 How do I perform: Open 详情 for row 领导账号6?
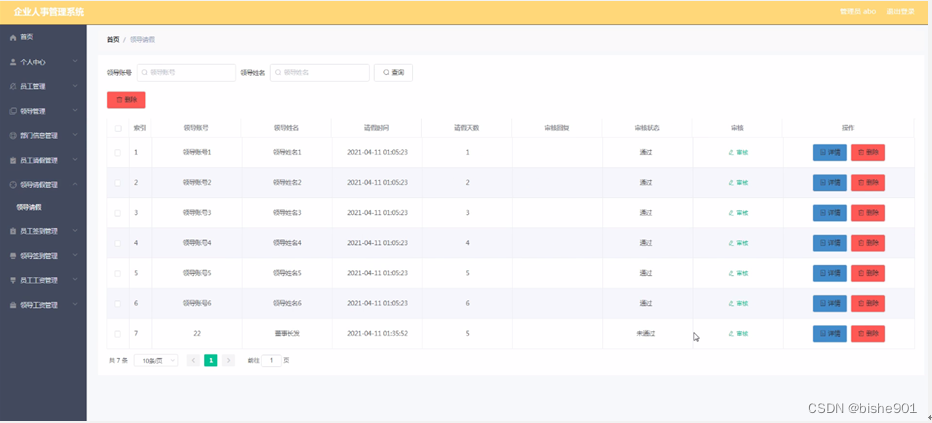pos(830,304)
